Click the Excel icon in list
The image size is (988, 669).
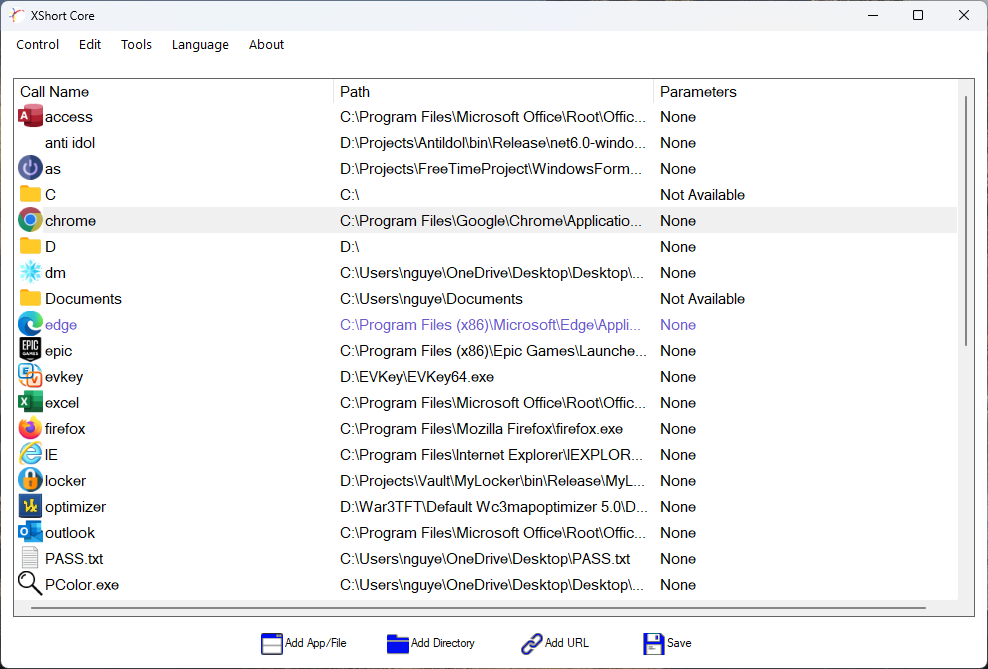click(x=30, y=402)
